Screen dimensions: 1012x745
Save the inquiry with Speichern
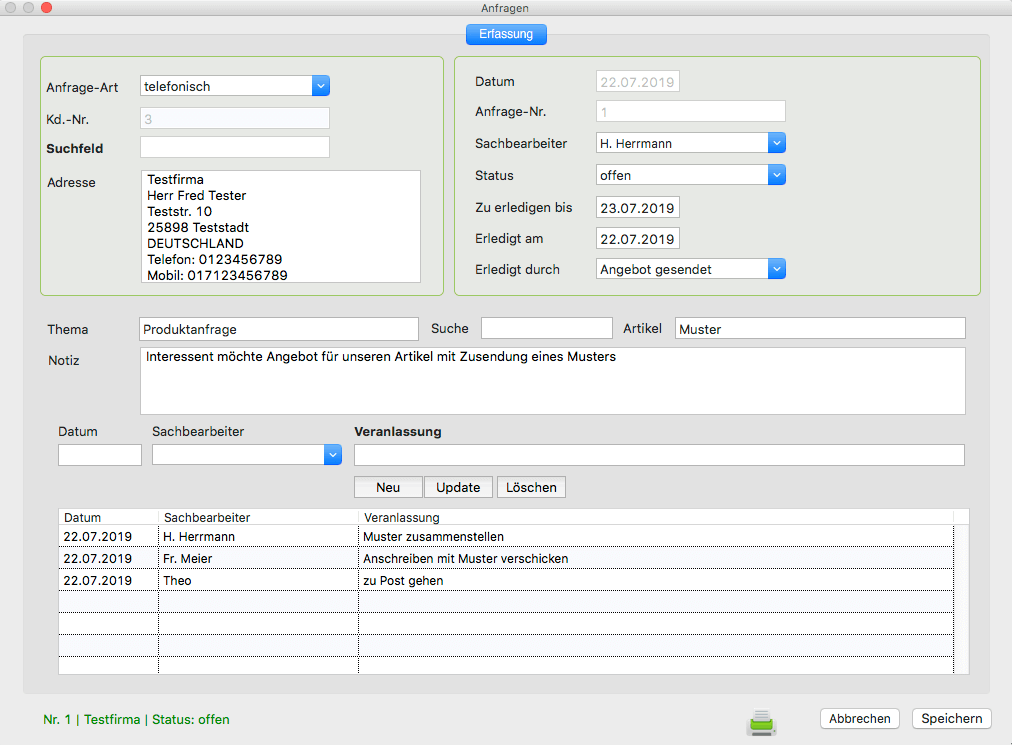point(951,719)
